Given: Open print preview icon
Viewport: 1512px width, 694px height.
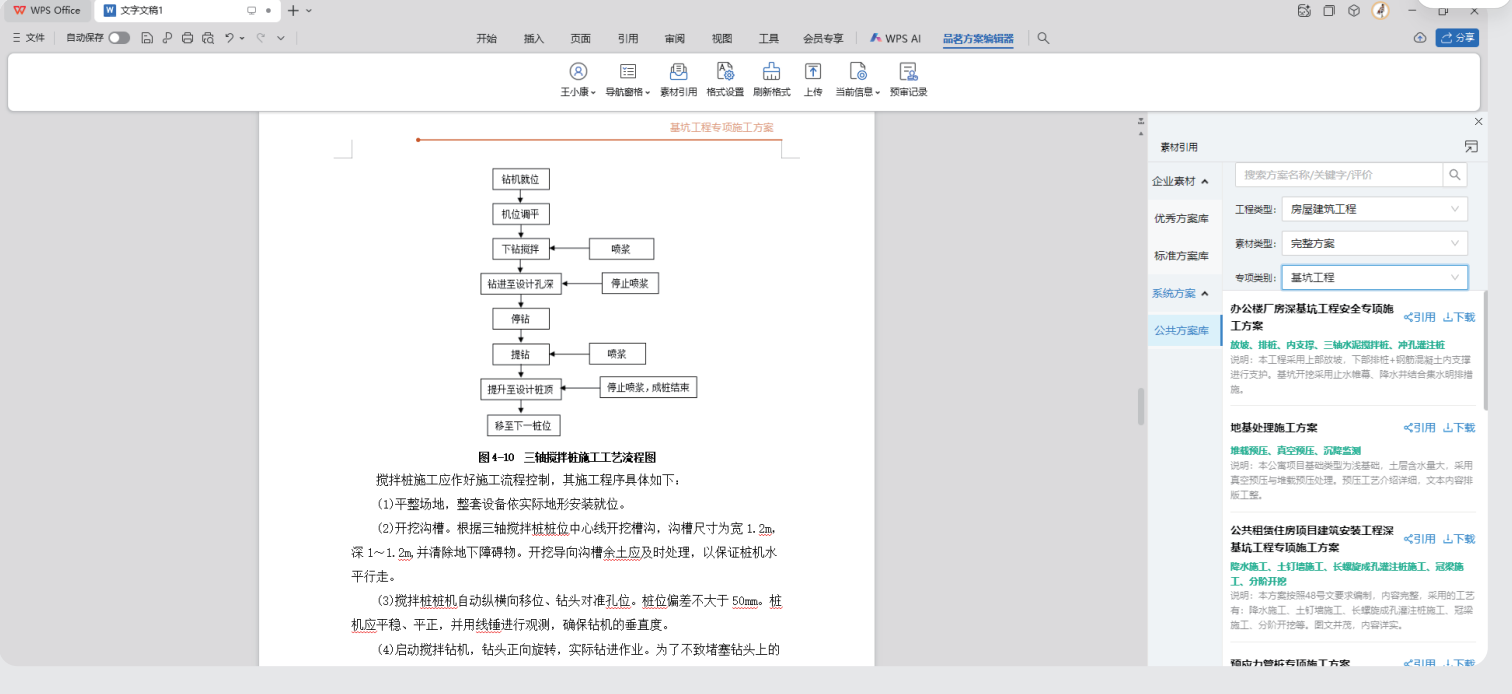Looking at the screenshot, I should (207, 38).
